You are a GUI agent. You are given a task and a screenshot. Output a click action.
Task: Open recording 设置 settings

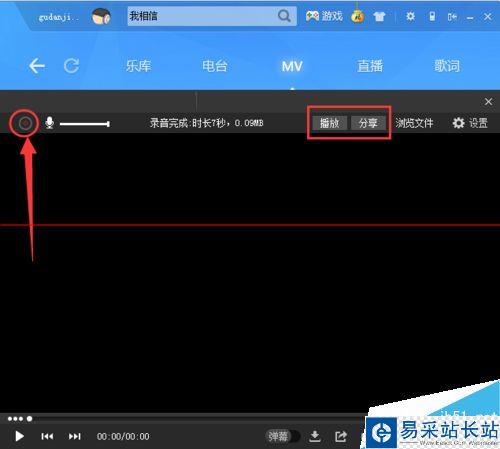point(470,123)
